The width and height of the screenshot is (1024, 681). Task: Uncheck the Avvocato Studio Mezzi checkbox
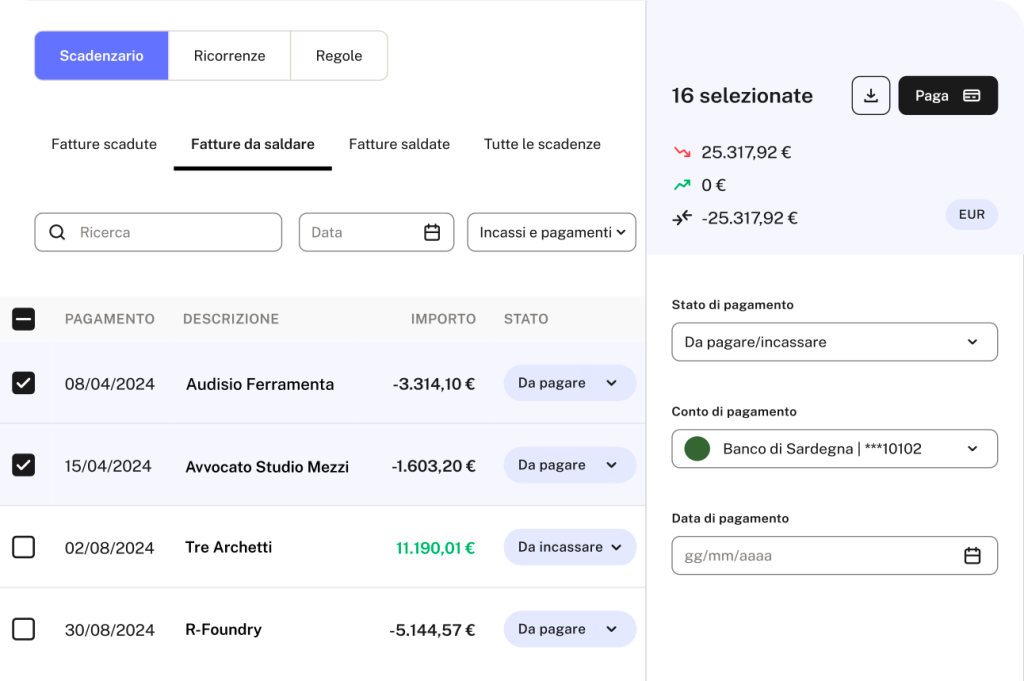(24, 466)
